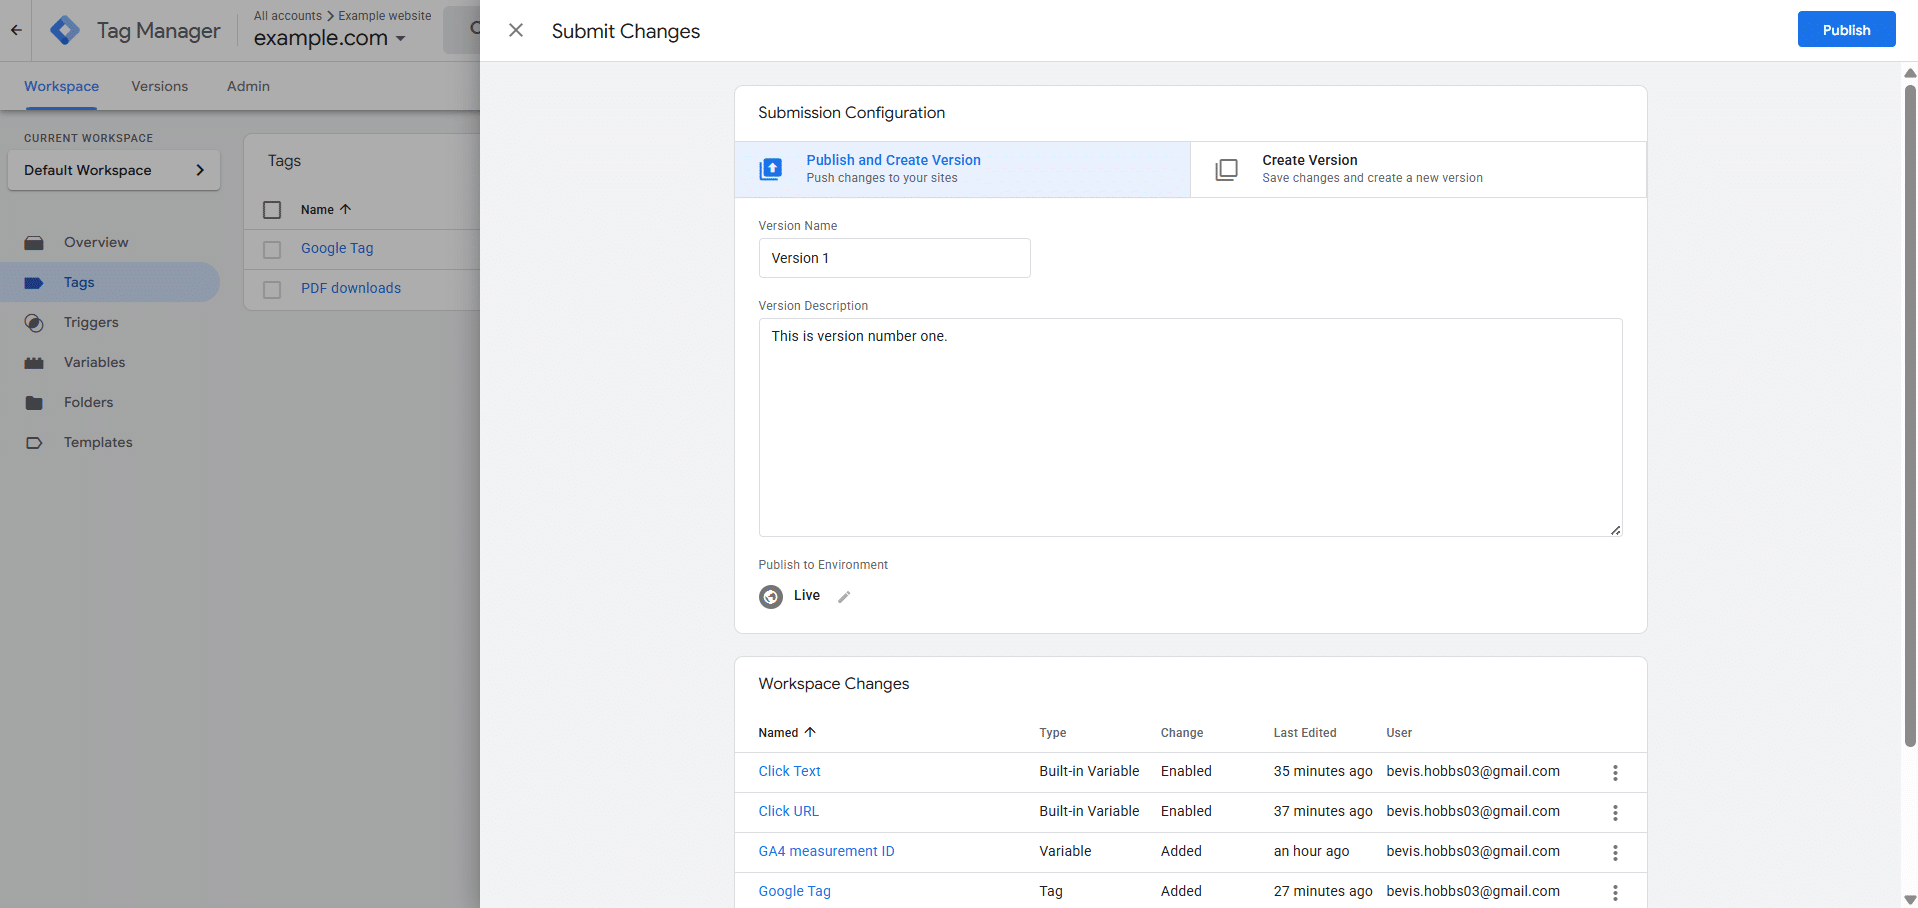The image size is (1918, 908).
Task: Check the PDF downloads checkbox
Action: 271,289
